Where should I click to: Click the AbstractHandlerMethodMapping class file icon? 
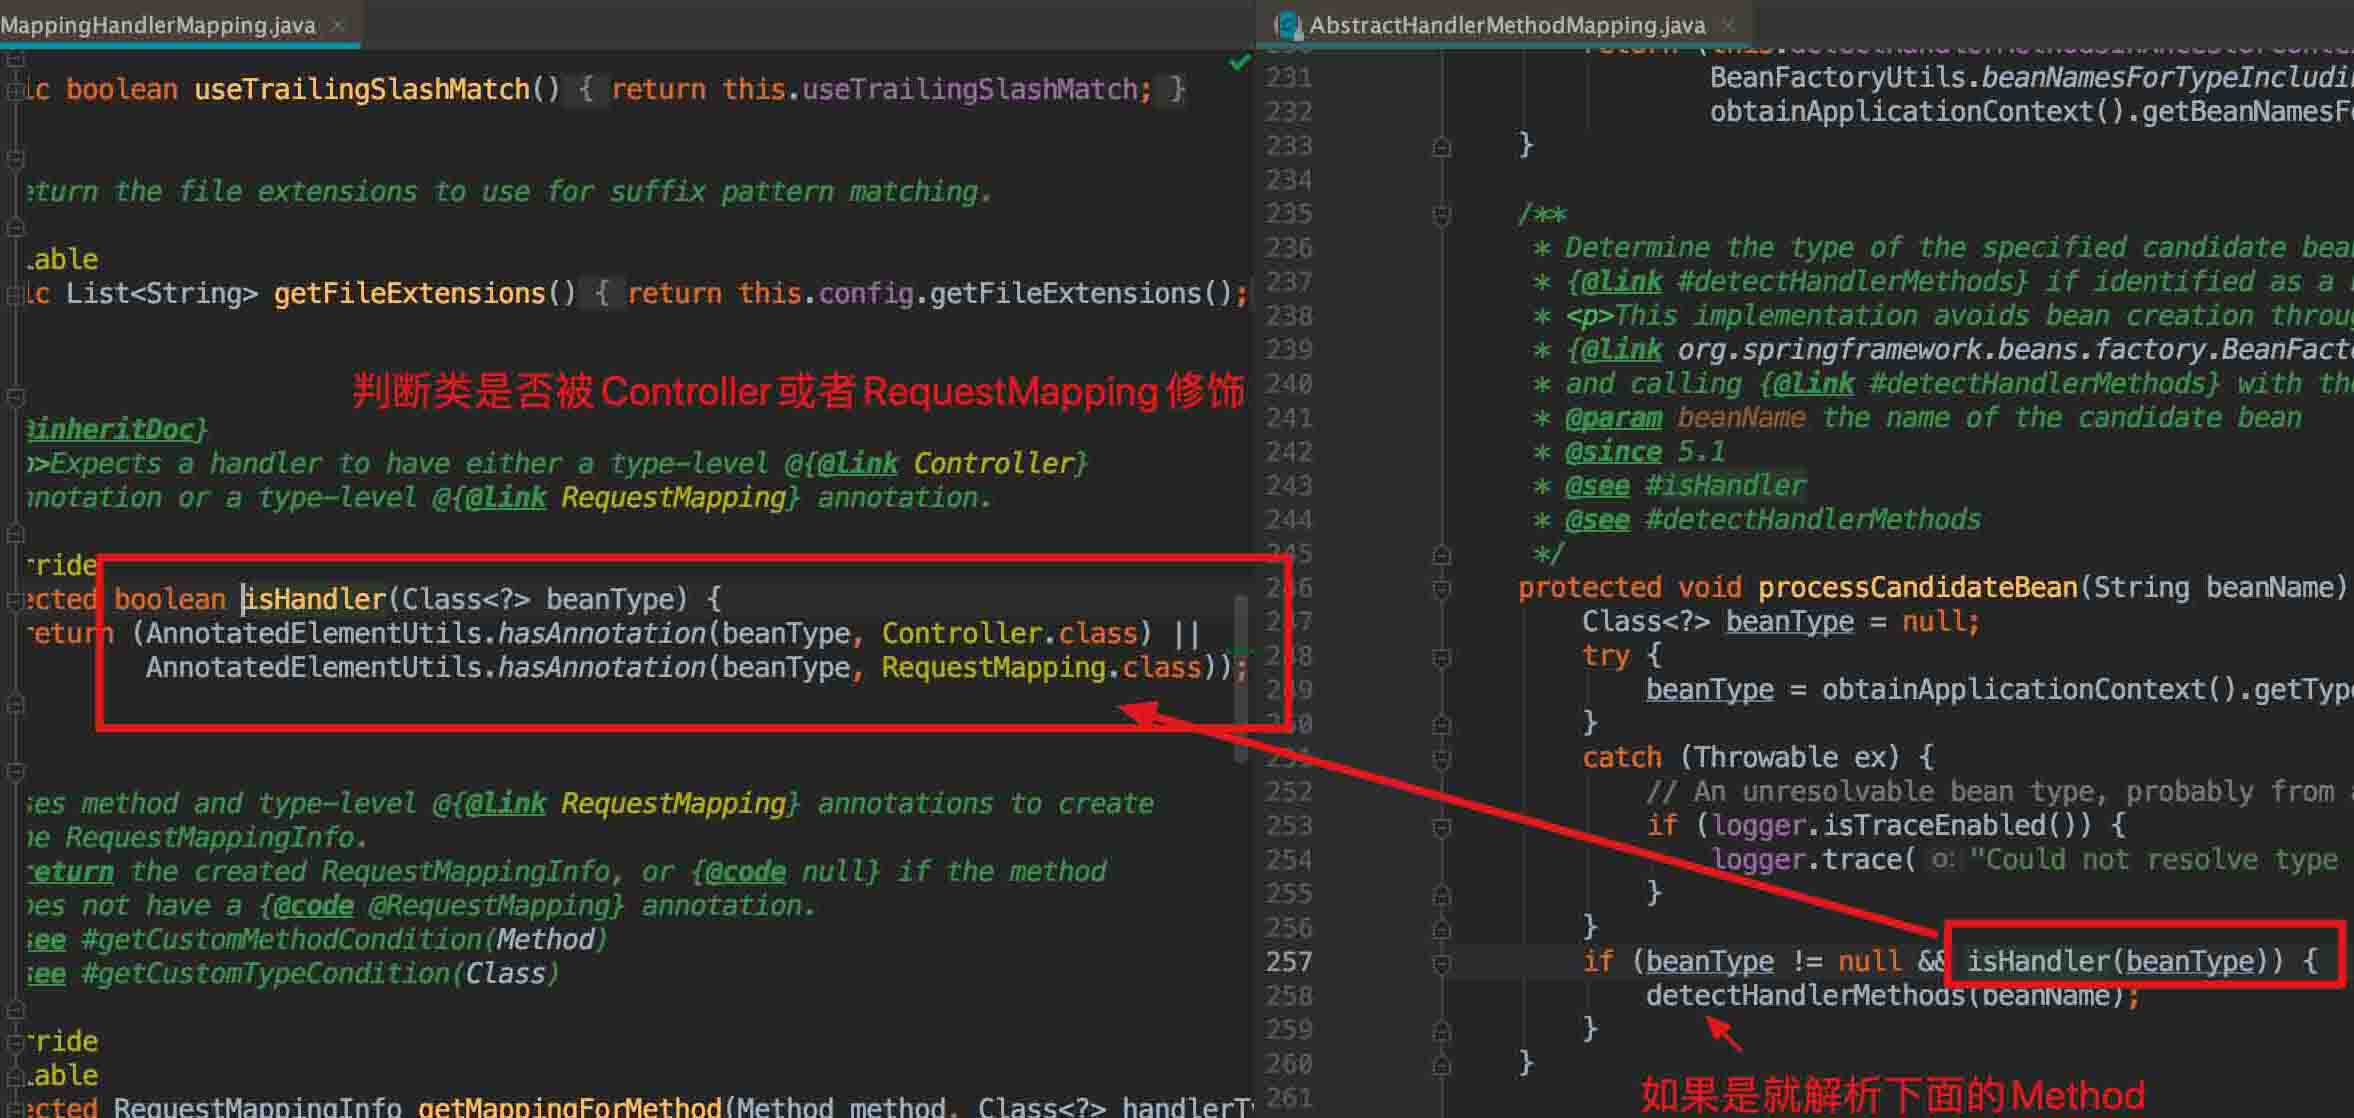pyautogui.click(x=1288, y=24)
